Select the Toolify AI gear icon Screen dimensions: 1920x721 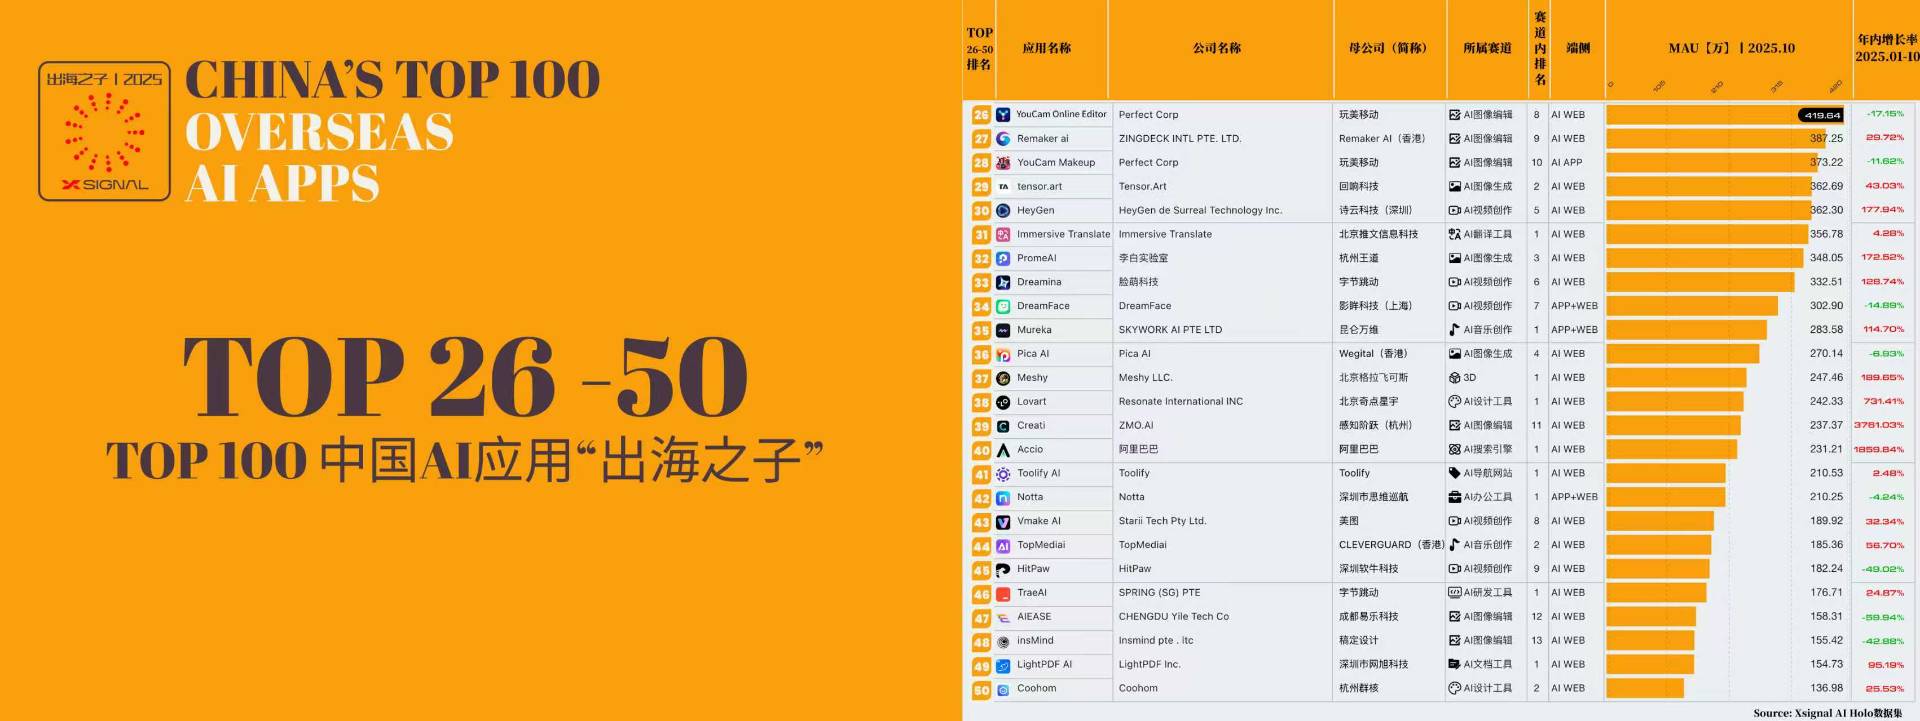click(x=1003, y=474)
